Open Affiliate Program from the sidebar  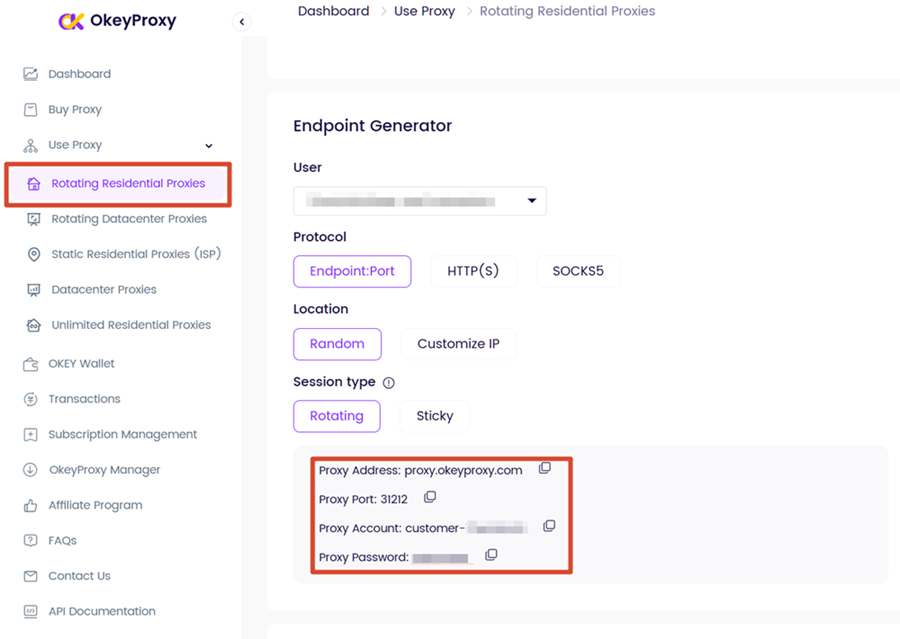(95, 505)
